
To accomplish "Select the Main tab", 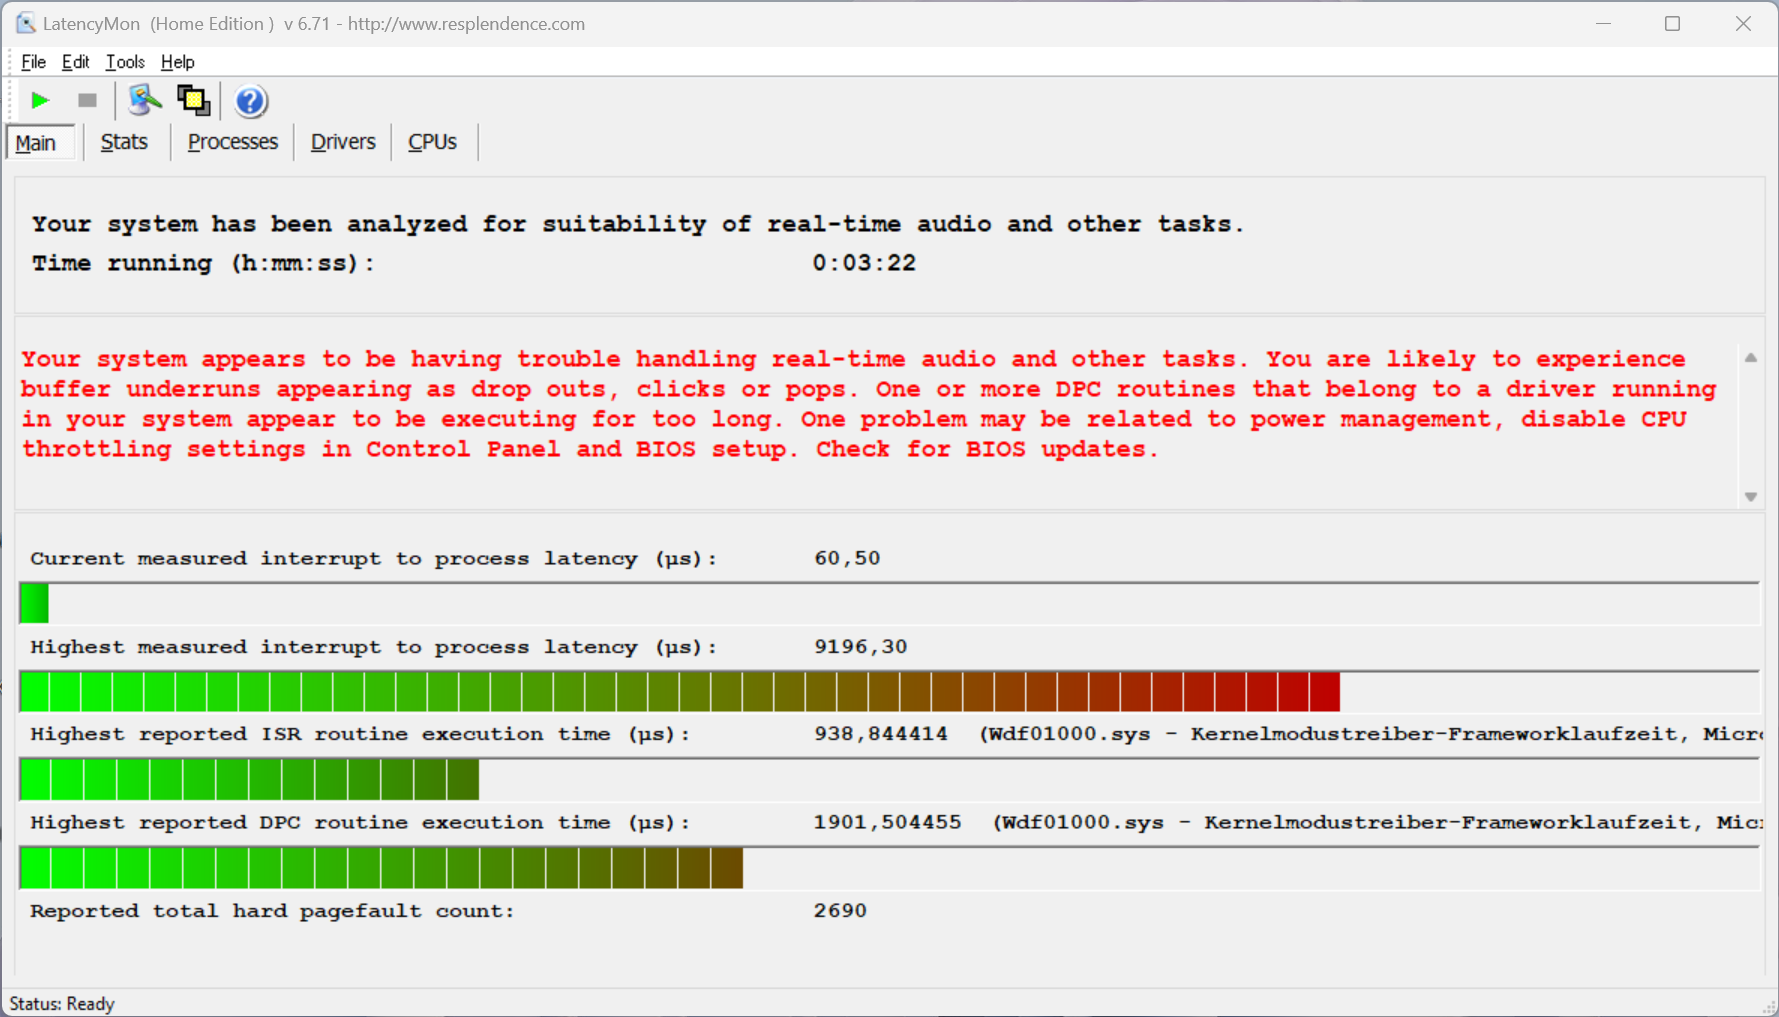I will 36,143.
